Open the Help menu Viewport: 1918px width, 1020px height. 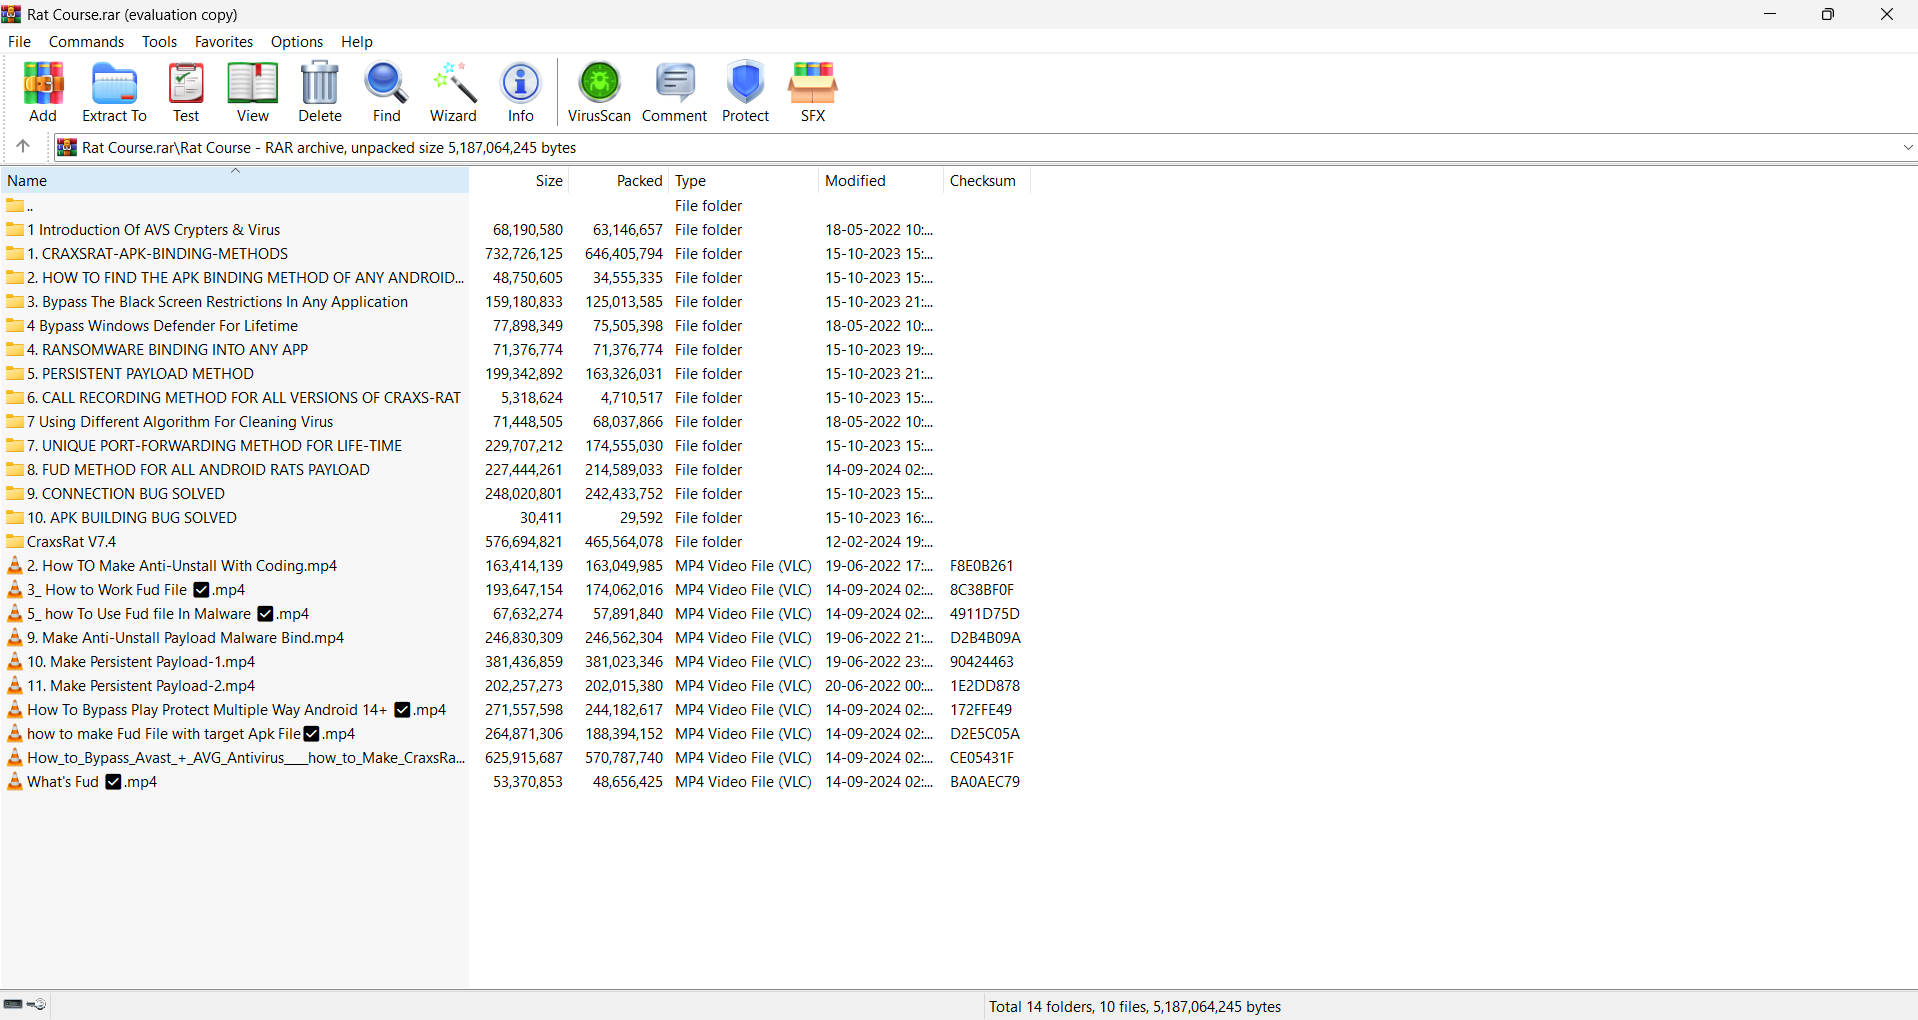coord(356,42)
